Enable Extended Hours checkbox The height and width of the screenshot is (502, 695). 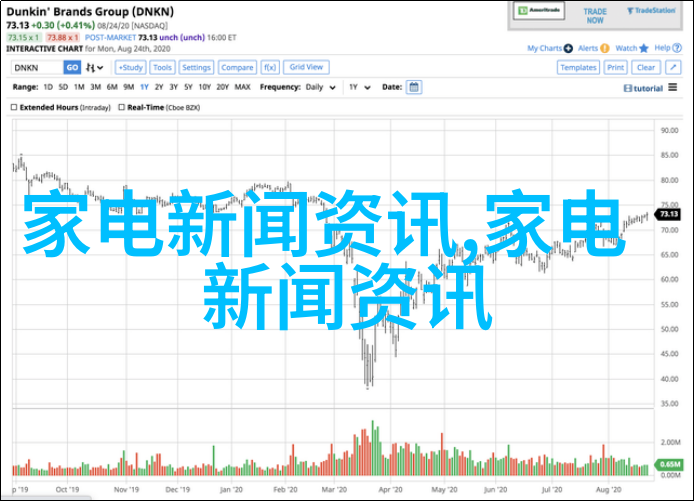click(x=14, y=107)
